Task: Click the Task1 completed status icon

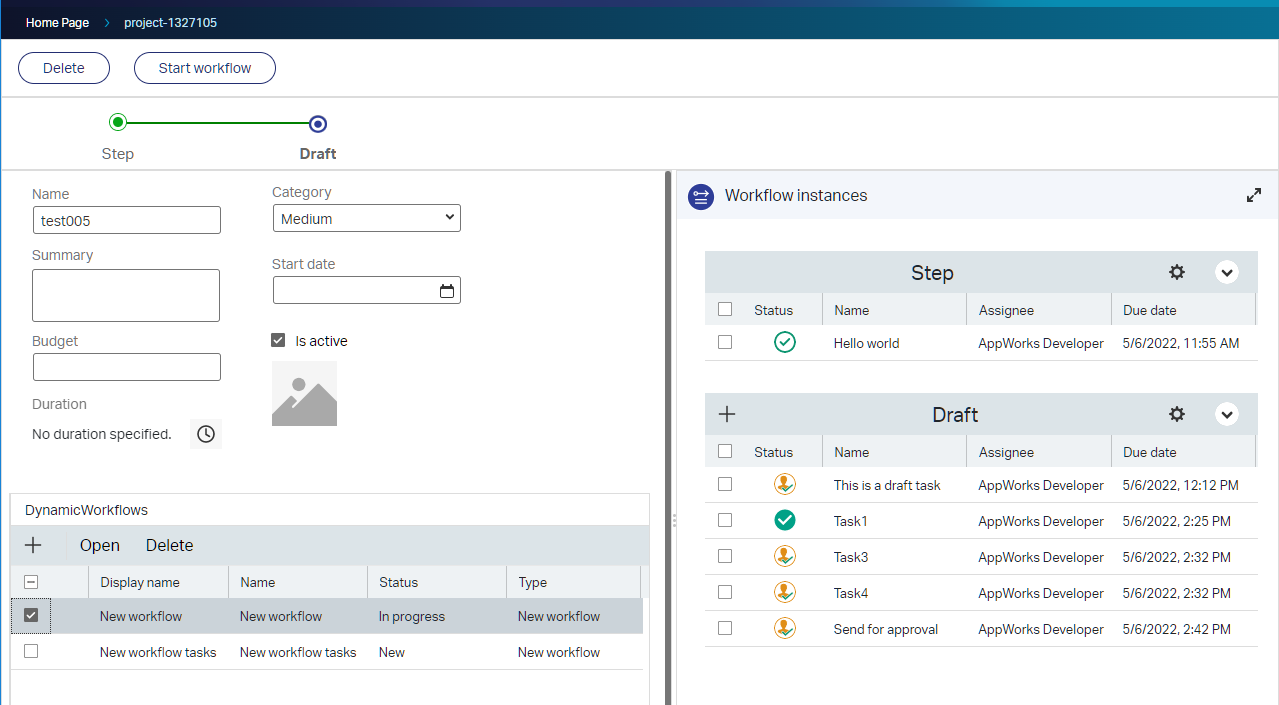Action: pos(785,521)
